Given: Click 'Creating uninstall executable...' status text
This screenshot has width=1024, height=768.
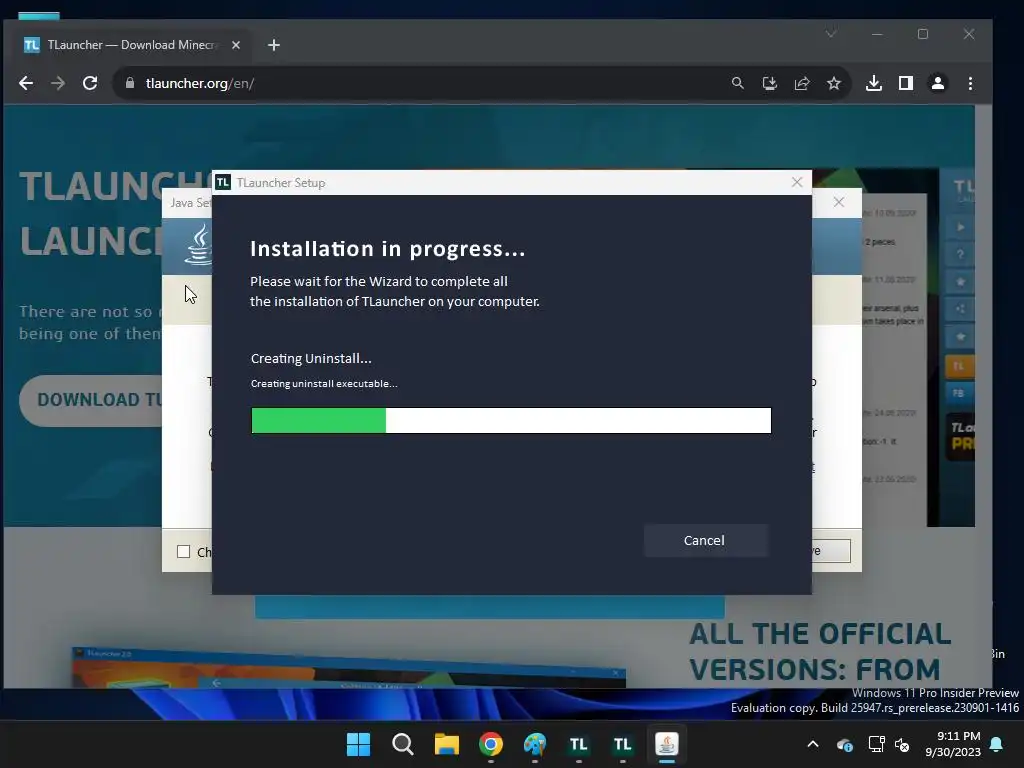Looking at the screenshot, I should coord(324,383).
